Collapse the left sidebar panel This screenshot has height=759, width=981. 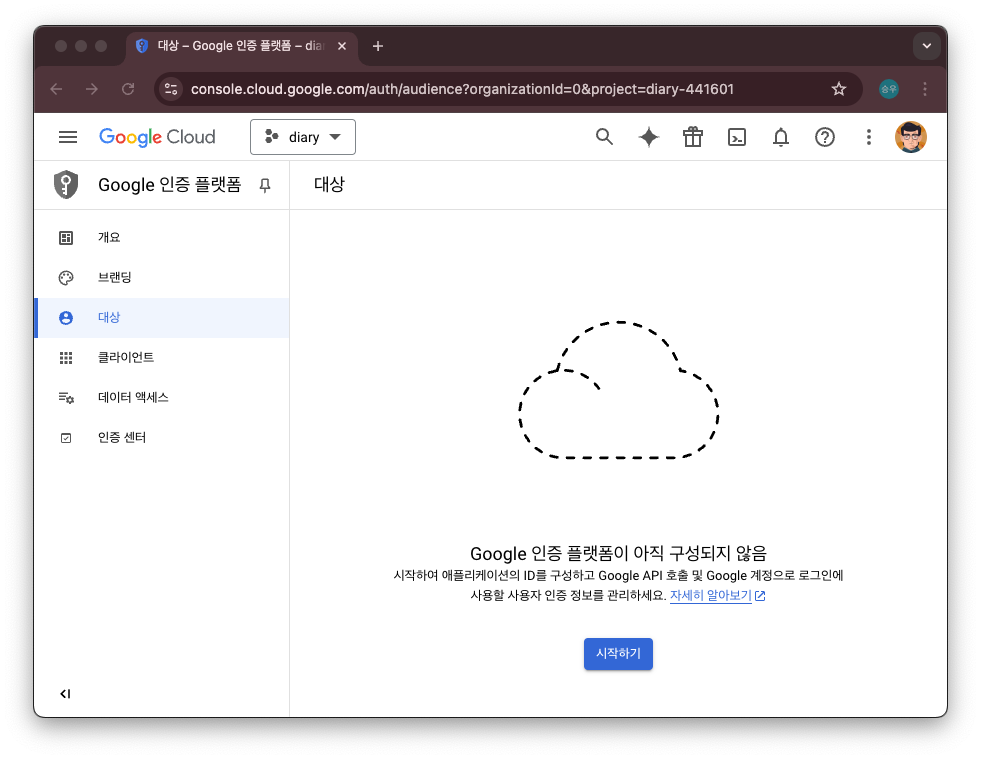point(65,693)
